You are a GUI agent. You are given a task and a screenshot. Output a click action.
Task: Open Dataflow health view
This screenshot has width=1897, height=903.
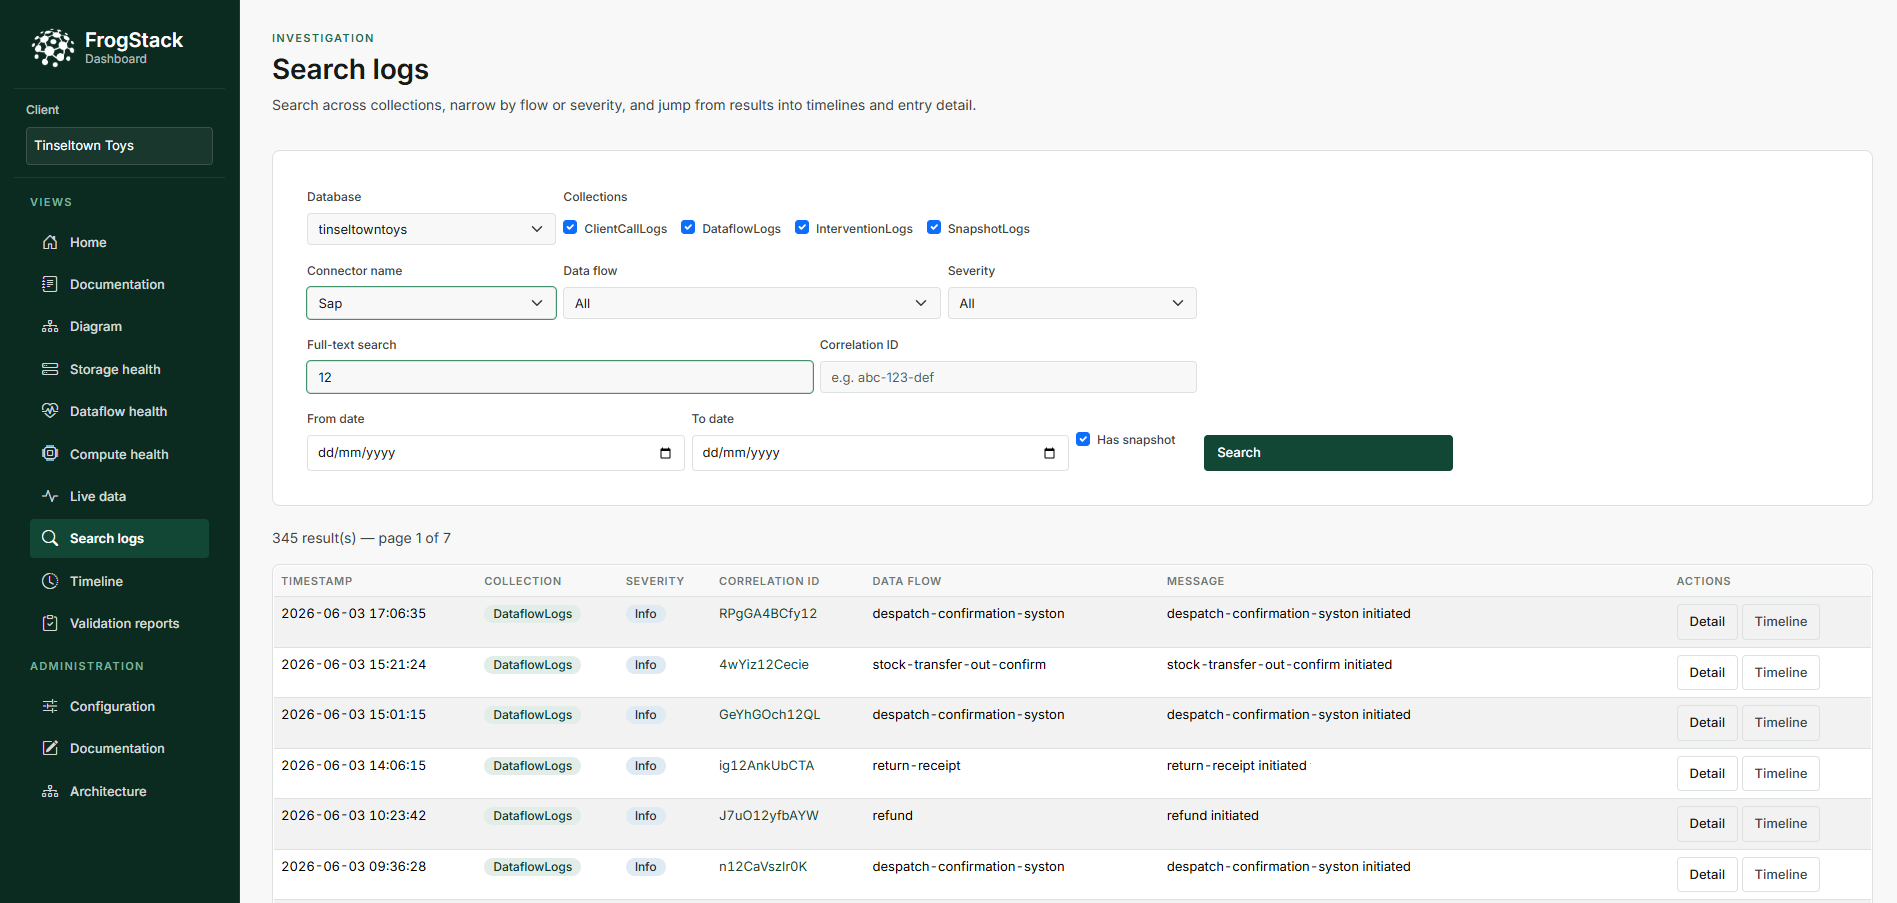click(119, 411)
